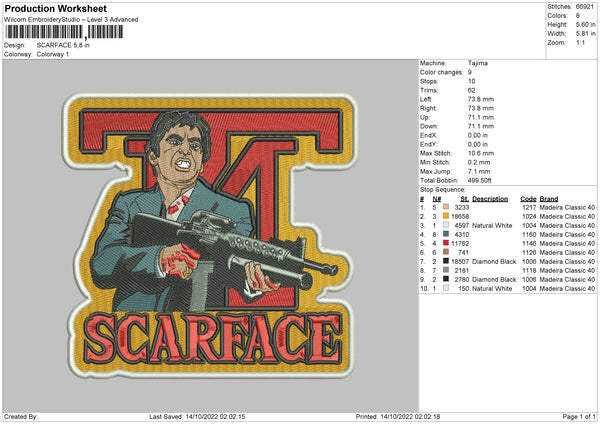The height and width of the screenshot is (424, 600).
Task: Click thread code 1024
Action: (x=529, y=217)
